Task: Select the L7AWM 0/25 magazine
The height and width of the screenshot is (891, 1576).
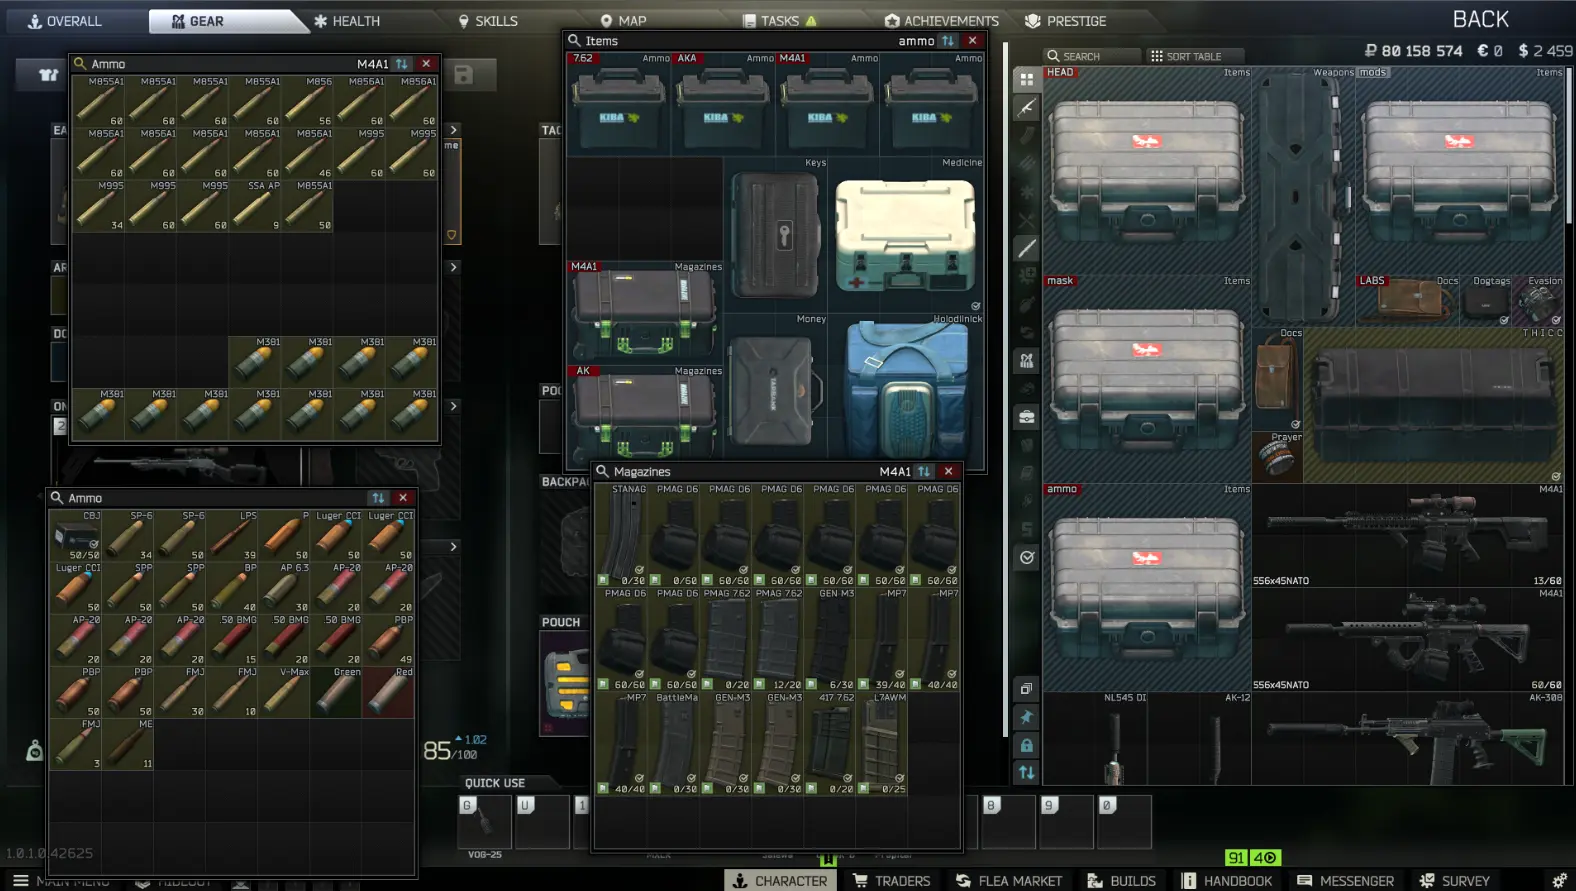Action: pyautogui.click(x=881, y=743)
